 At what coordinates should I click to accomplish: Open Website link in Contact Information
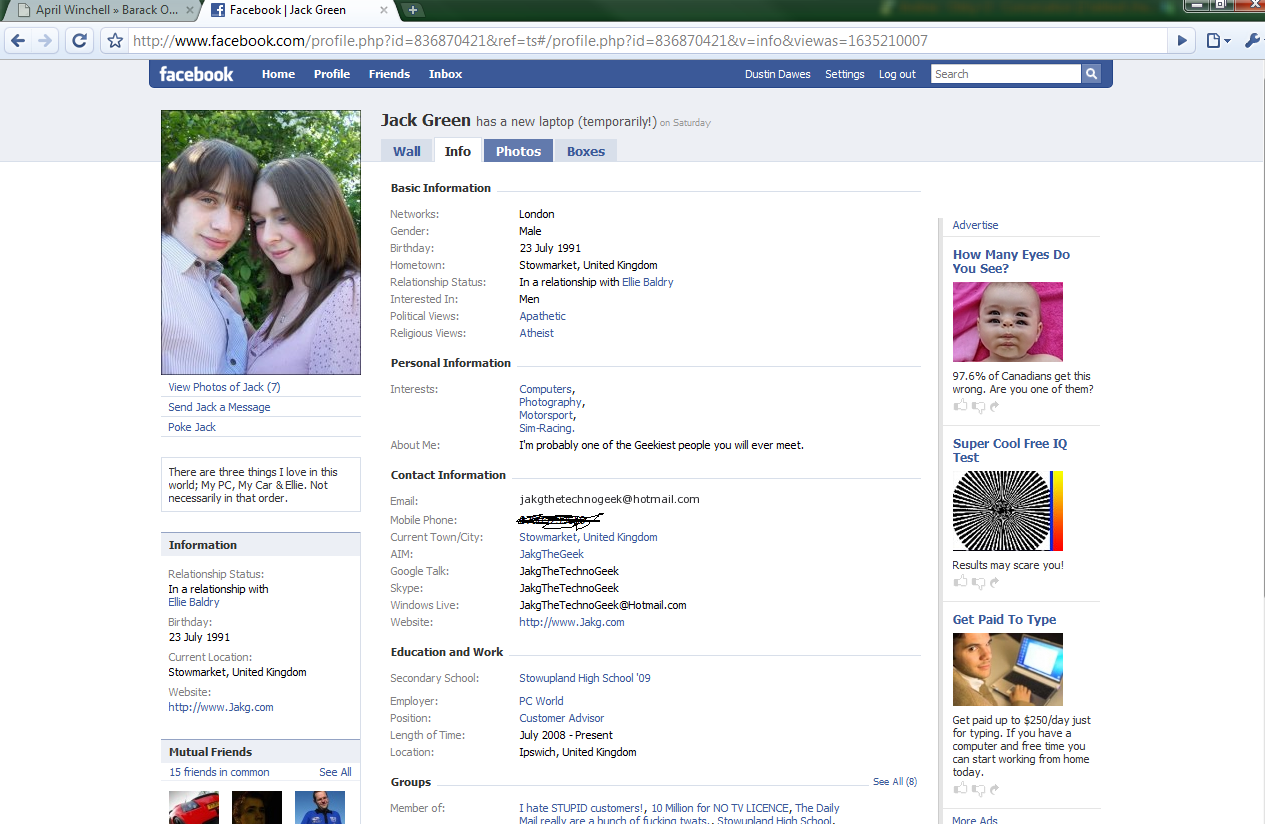[x=571, y=622]
